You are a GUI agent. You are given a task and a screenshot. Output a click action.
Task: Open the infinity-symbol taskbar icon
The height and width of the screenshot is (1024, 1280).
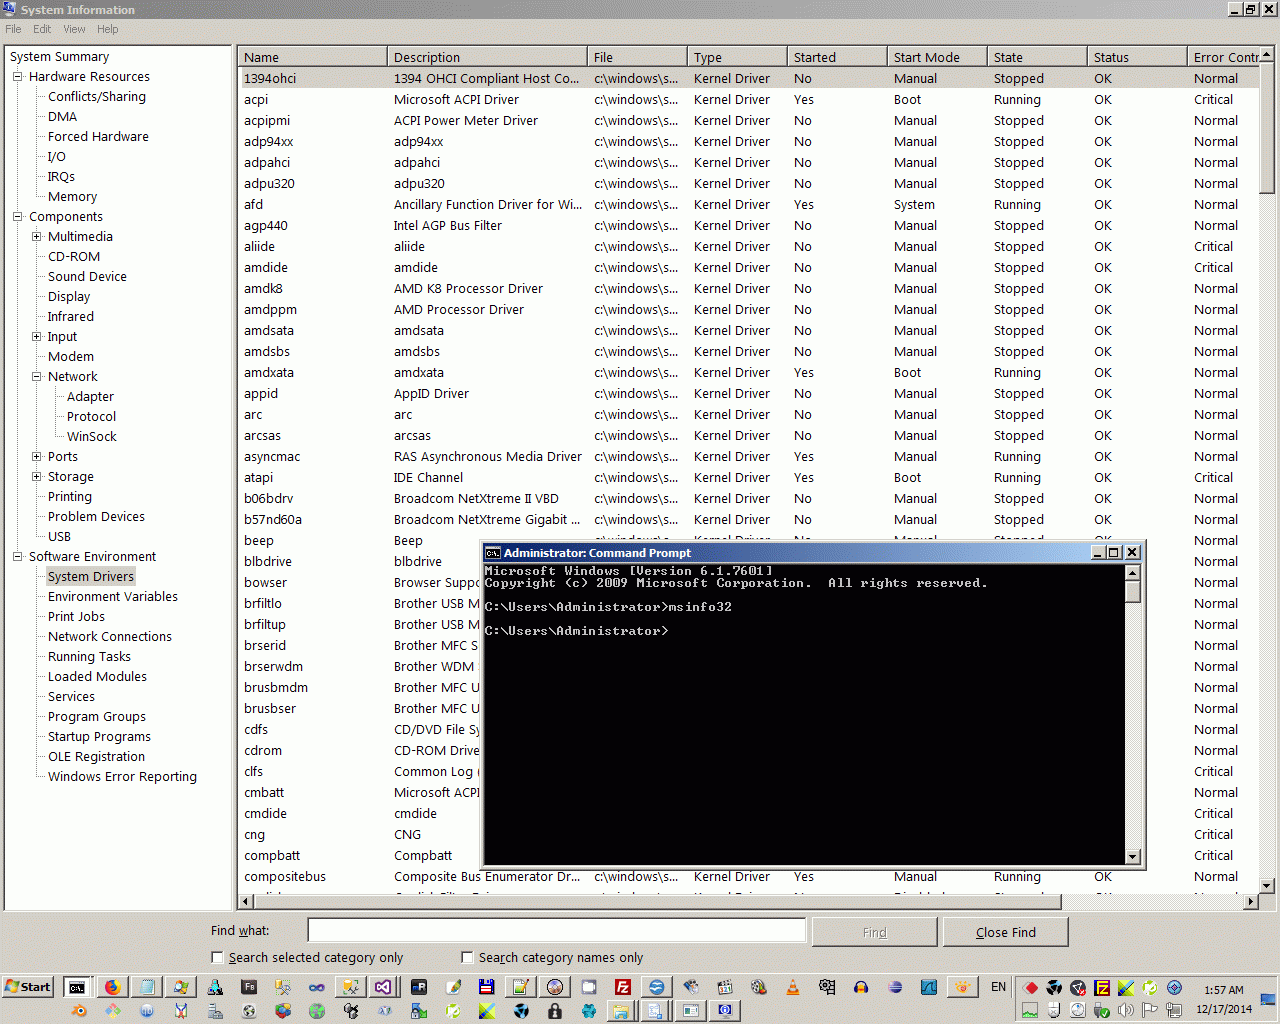[x=317, y=987]
